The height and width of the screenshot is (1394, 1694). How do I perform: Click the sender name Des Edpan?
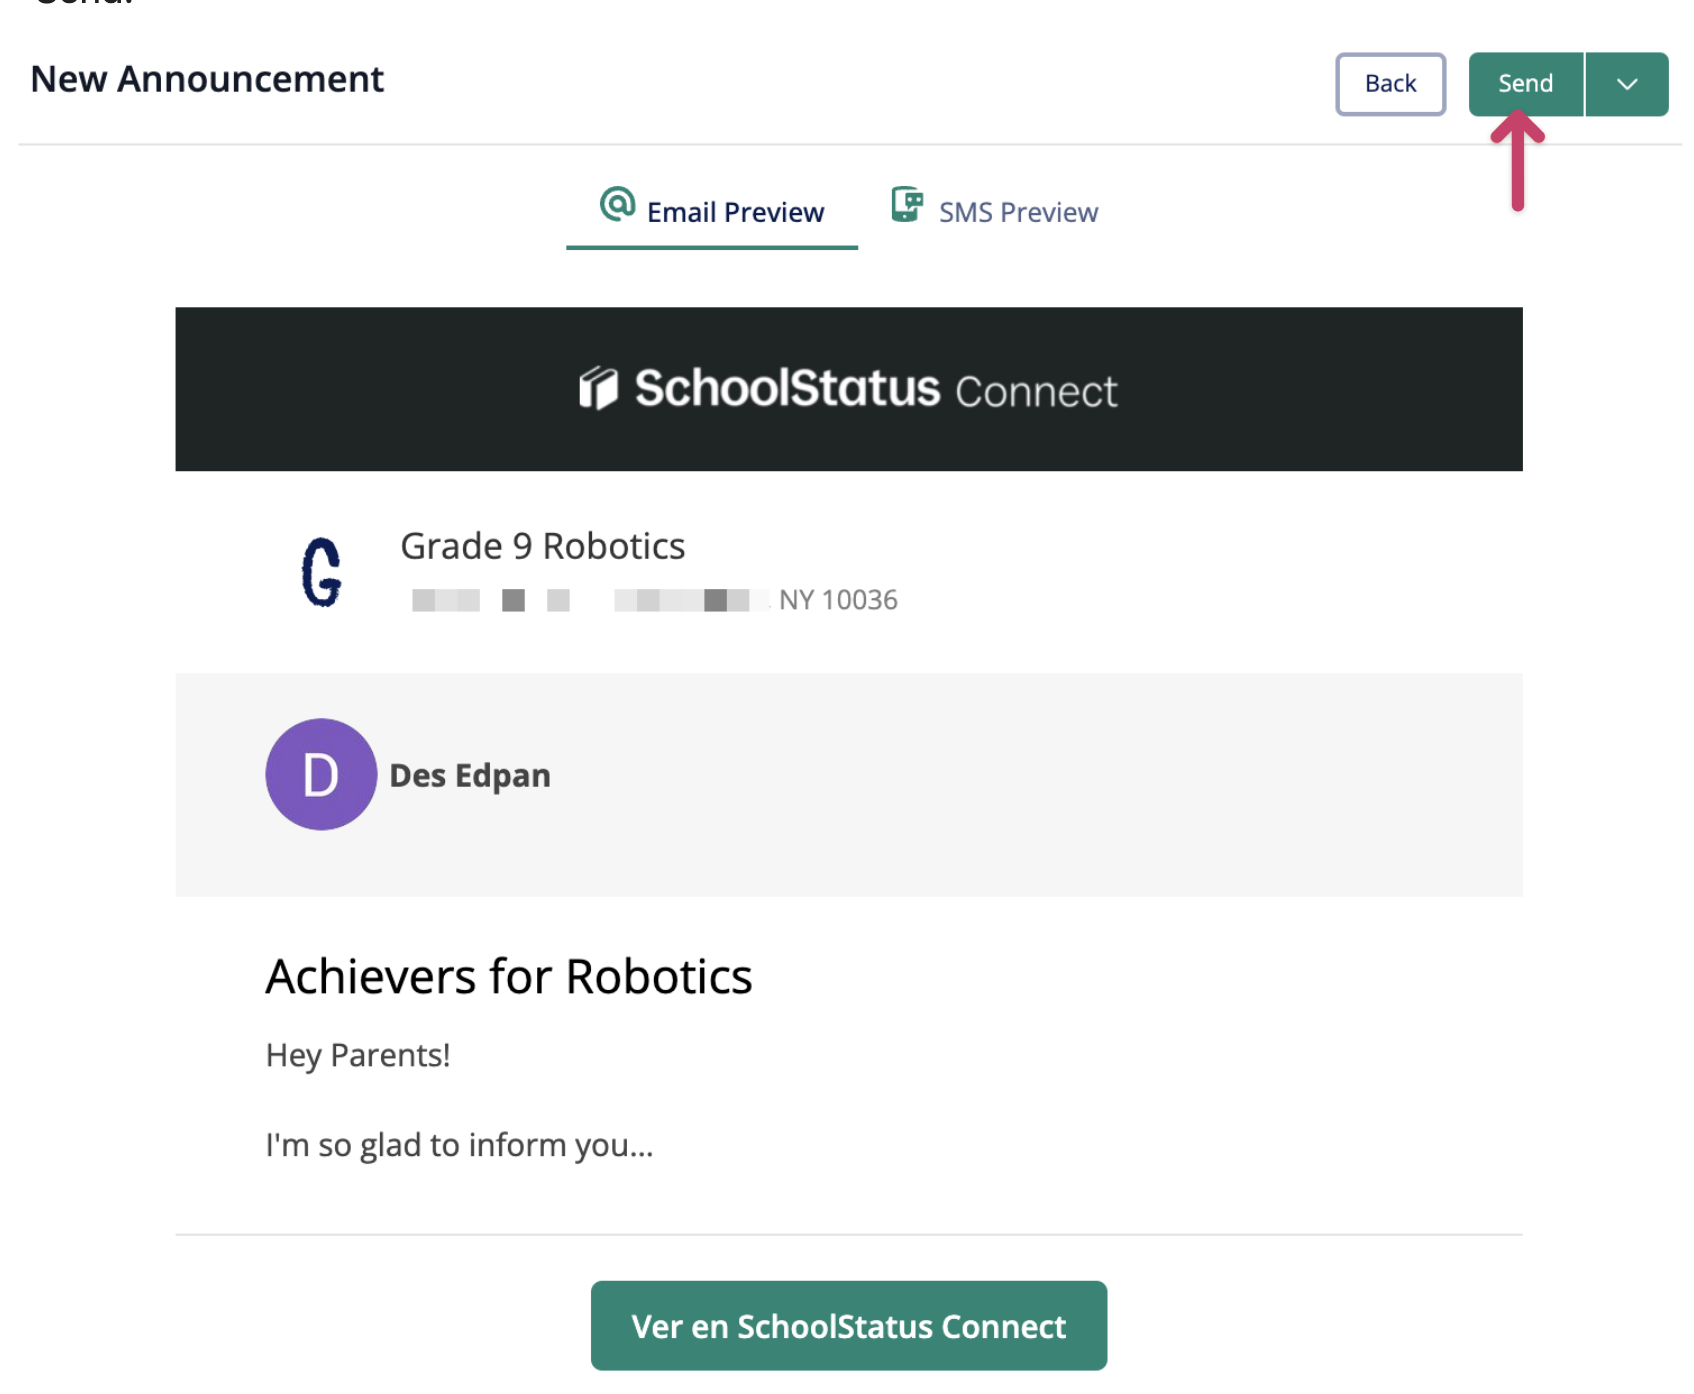coord(469,775)
